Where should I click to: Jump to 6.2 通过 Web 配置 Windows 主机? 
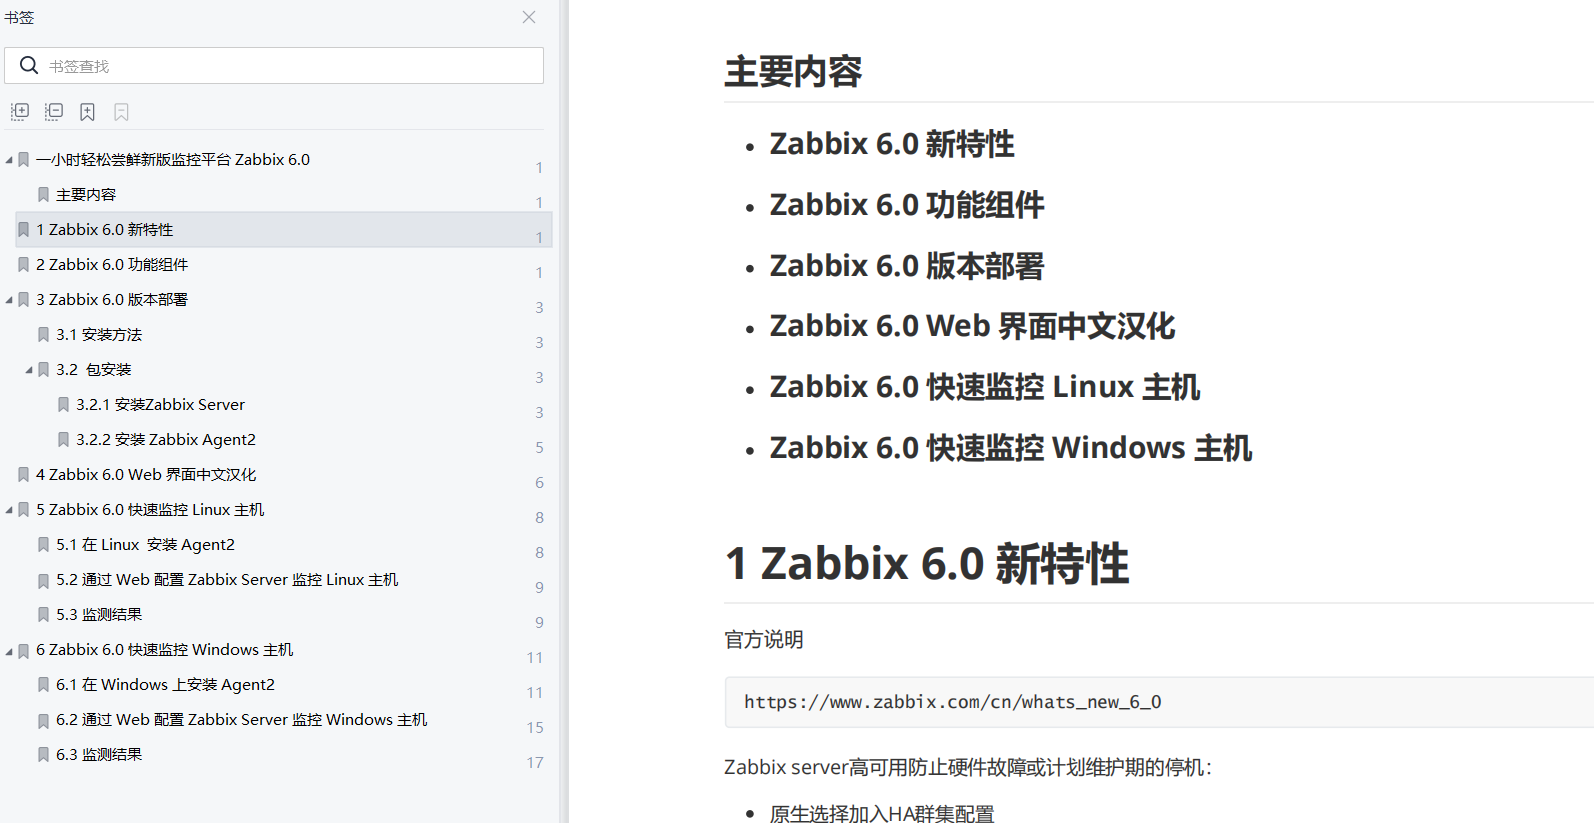[242, 719]
